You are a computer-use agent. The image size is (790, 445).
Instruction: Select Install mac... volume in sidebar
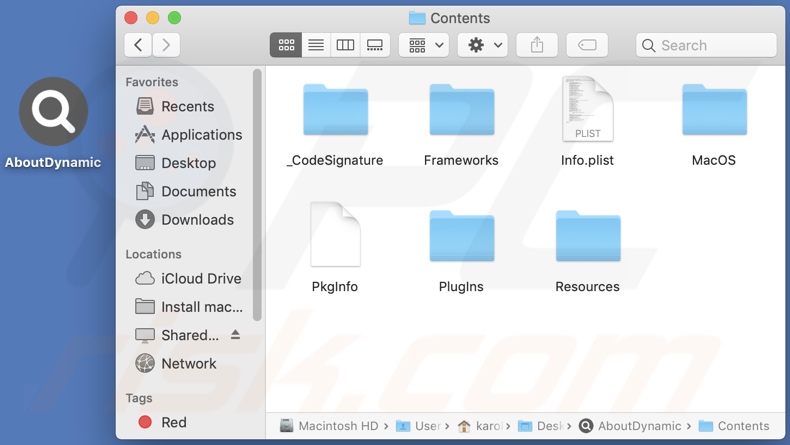pos(189,306)
